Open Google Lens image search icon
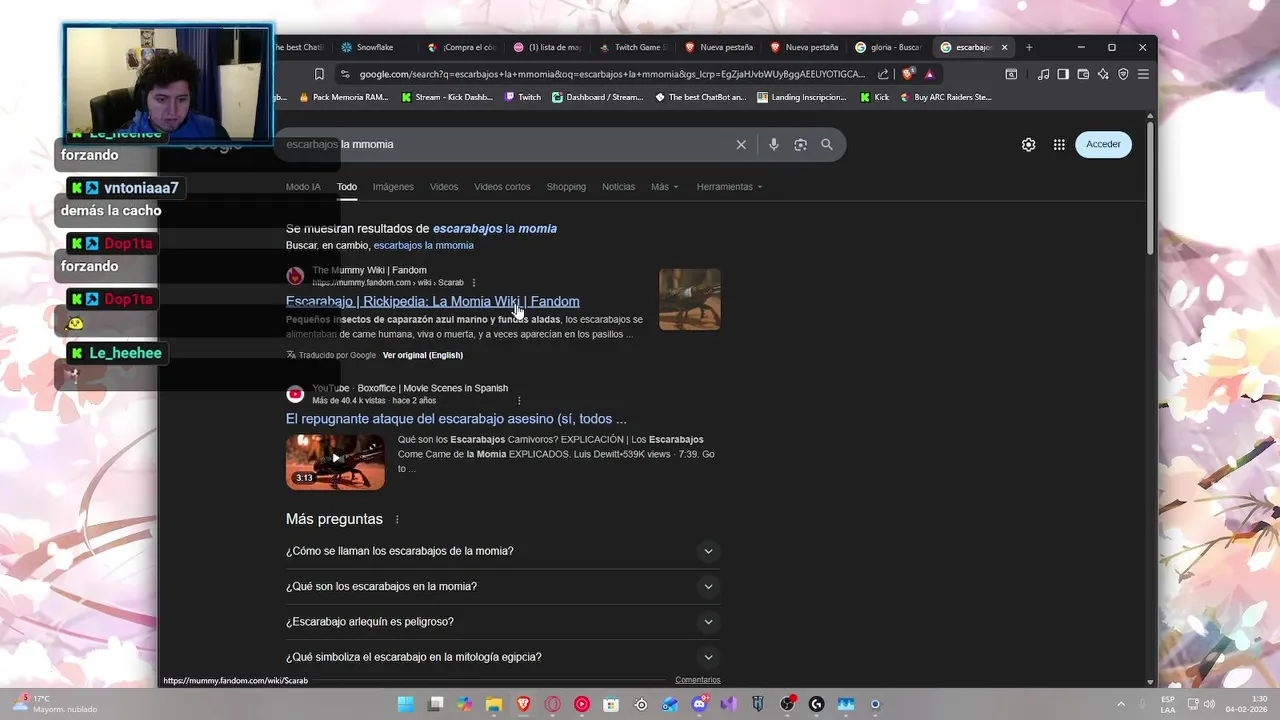The image size is (1280, 720). (x=800, y=144)
